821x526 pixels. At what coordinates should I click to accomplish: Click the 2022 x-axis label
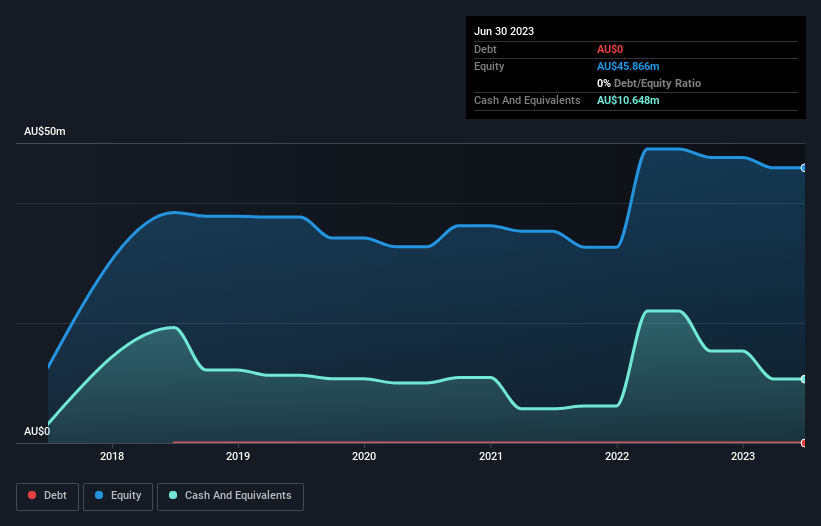(x=617, y=456)
